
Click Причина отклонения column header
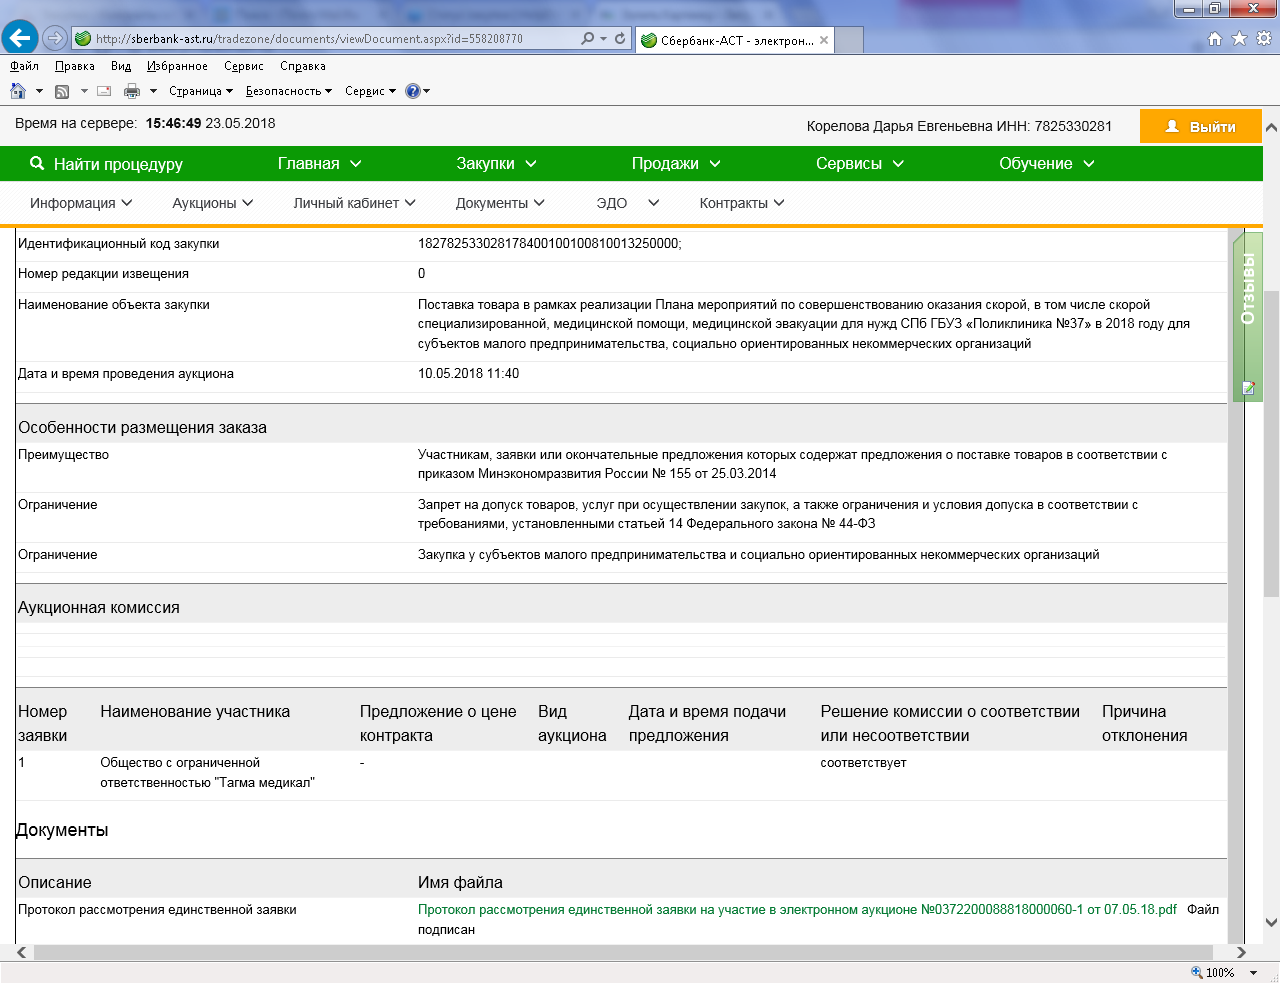tap(1145, 723)
